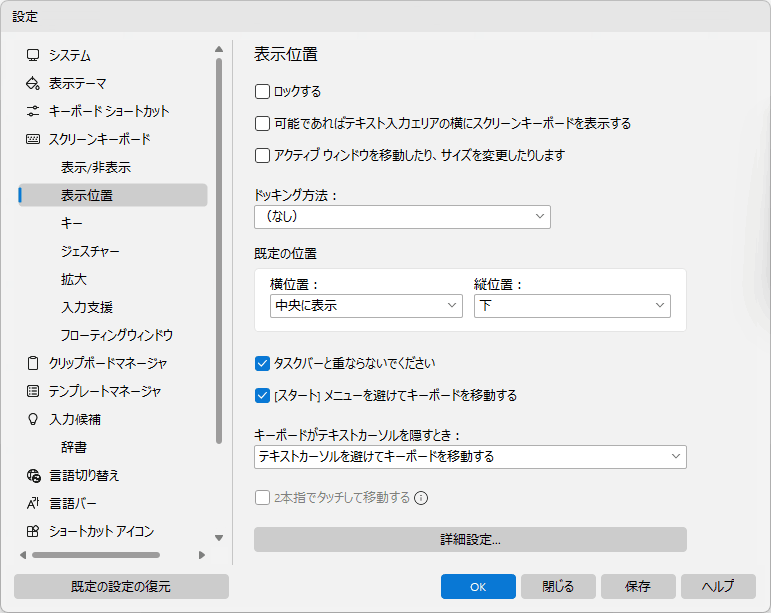Select the 表示位置 sub-item

[113, 195]
